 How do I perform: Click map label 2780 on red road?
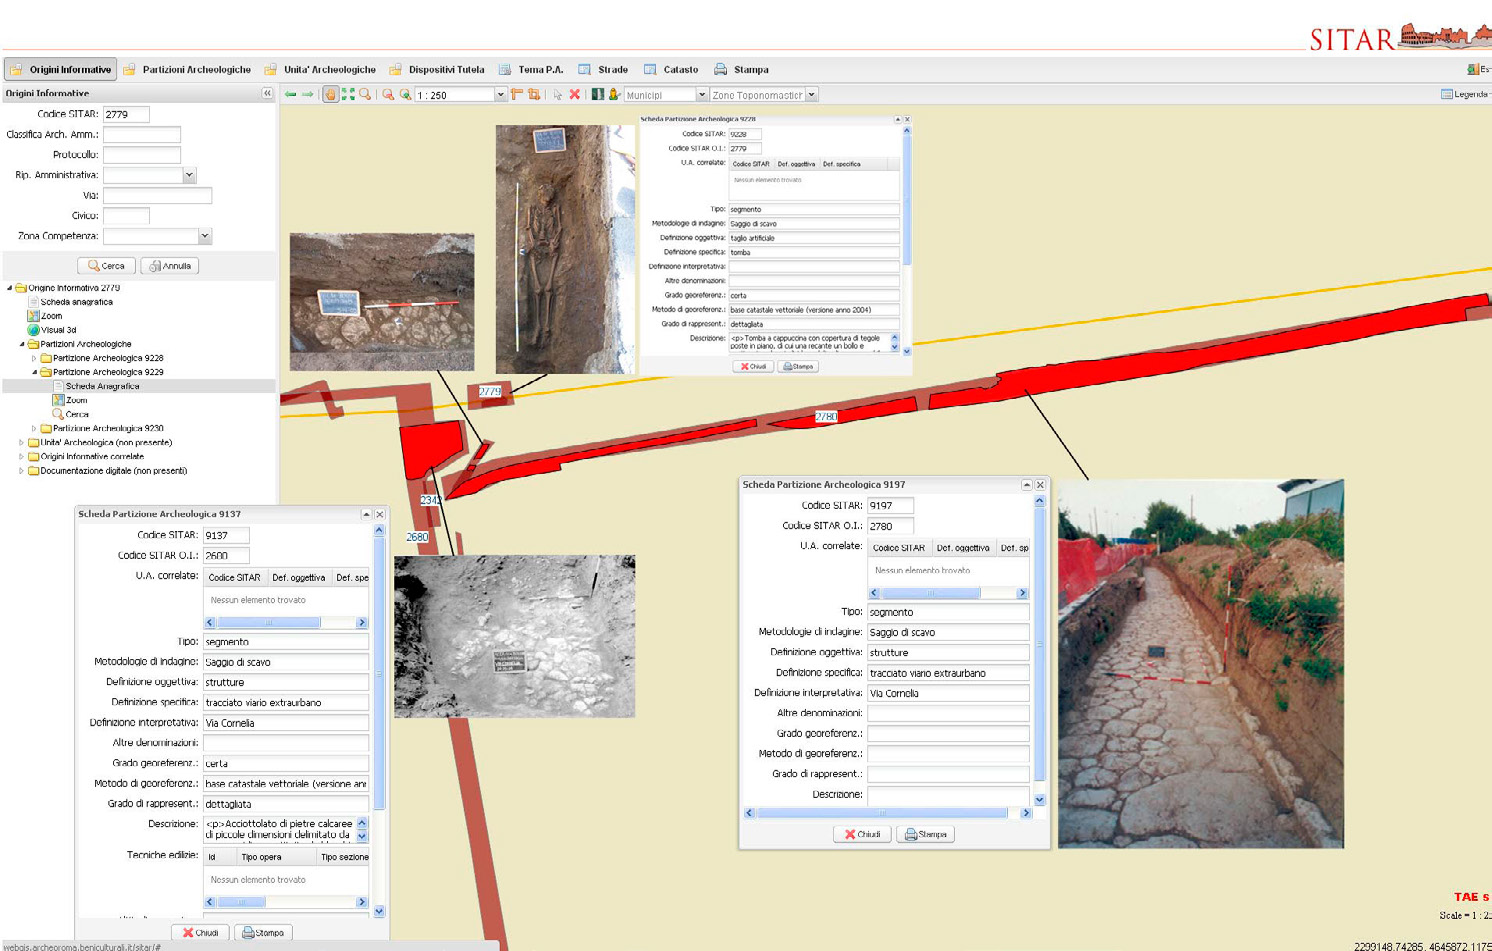click(x=825, y=417)
